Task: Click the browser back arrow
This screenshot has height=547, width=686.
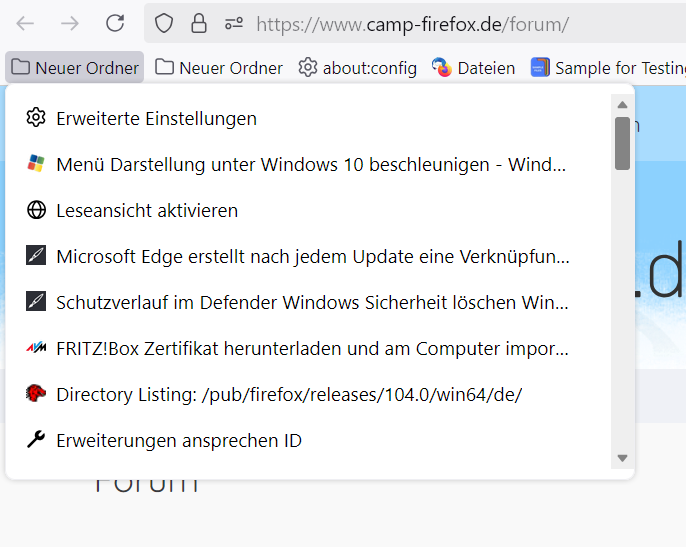Action: click(25, 23)
